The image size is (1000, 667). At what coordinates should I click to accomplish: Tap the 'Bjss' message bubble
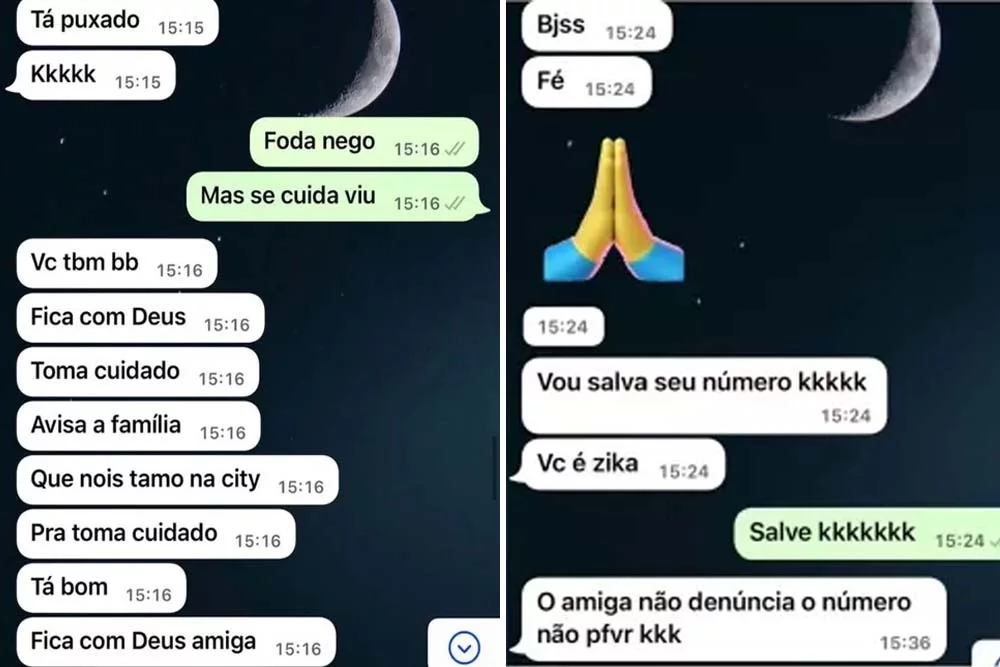tap(596, 26)
